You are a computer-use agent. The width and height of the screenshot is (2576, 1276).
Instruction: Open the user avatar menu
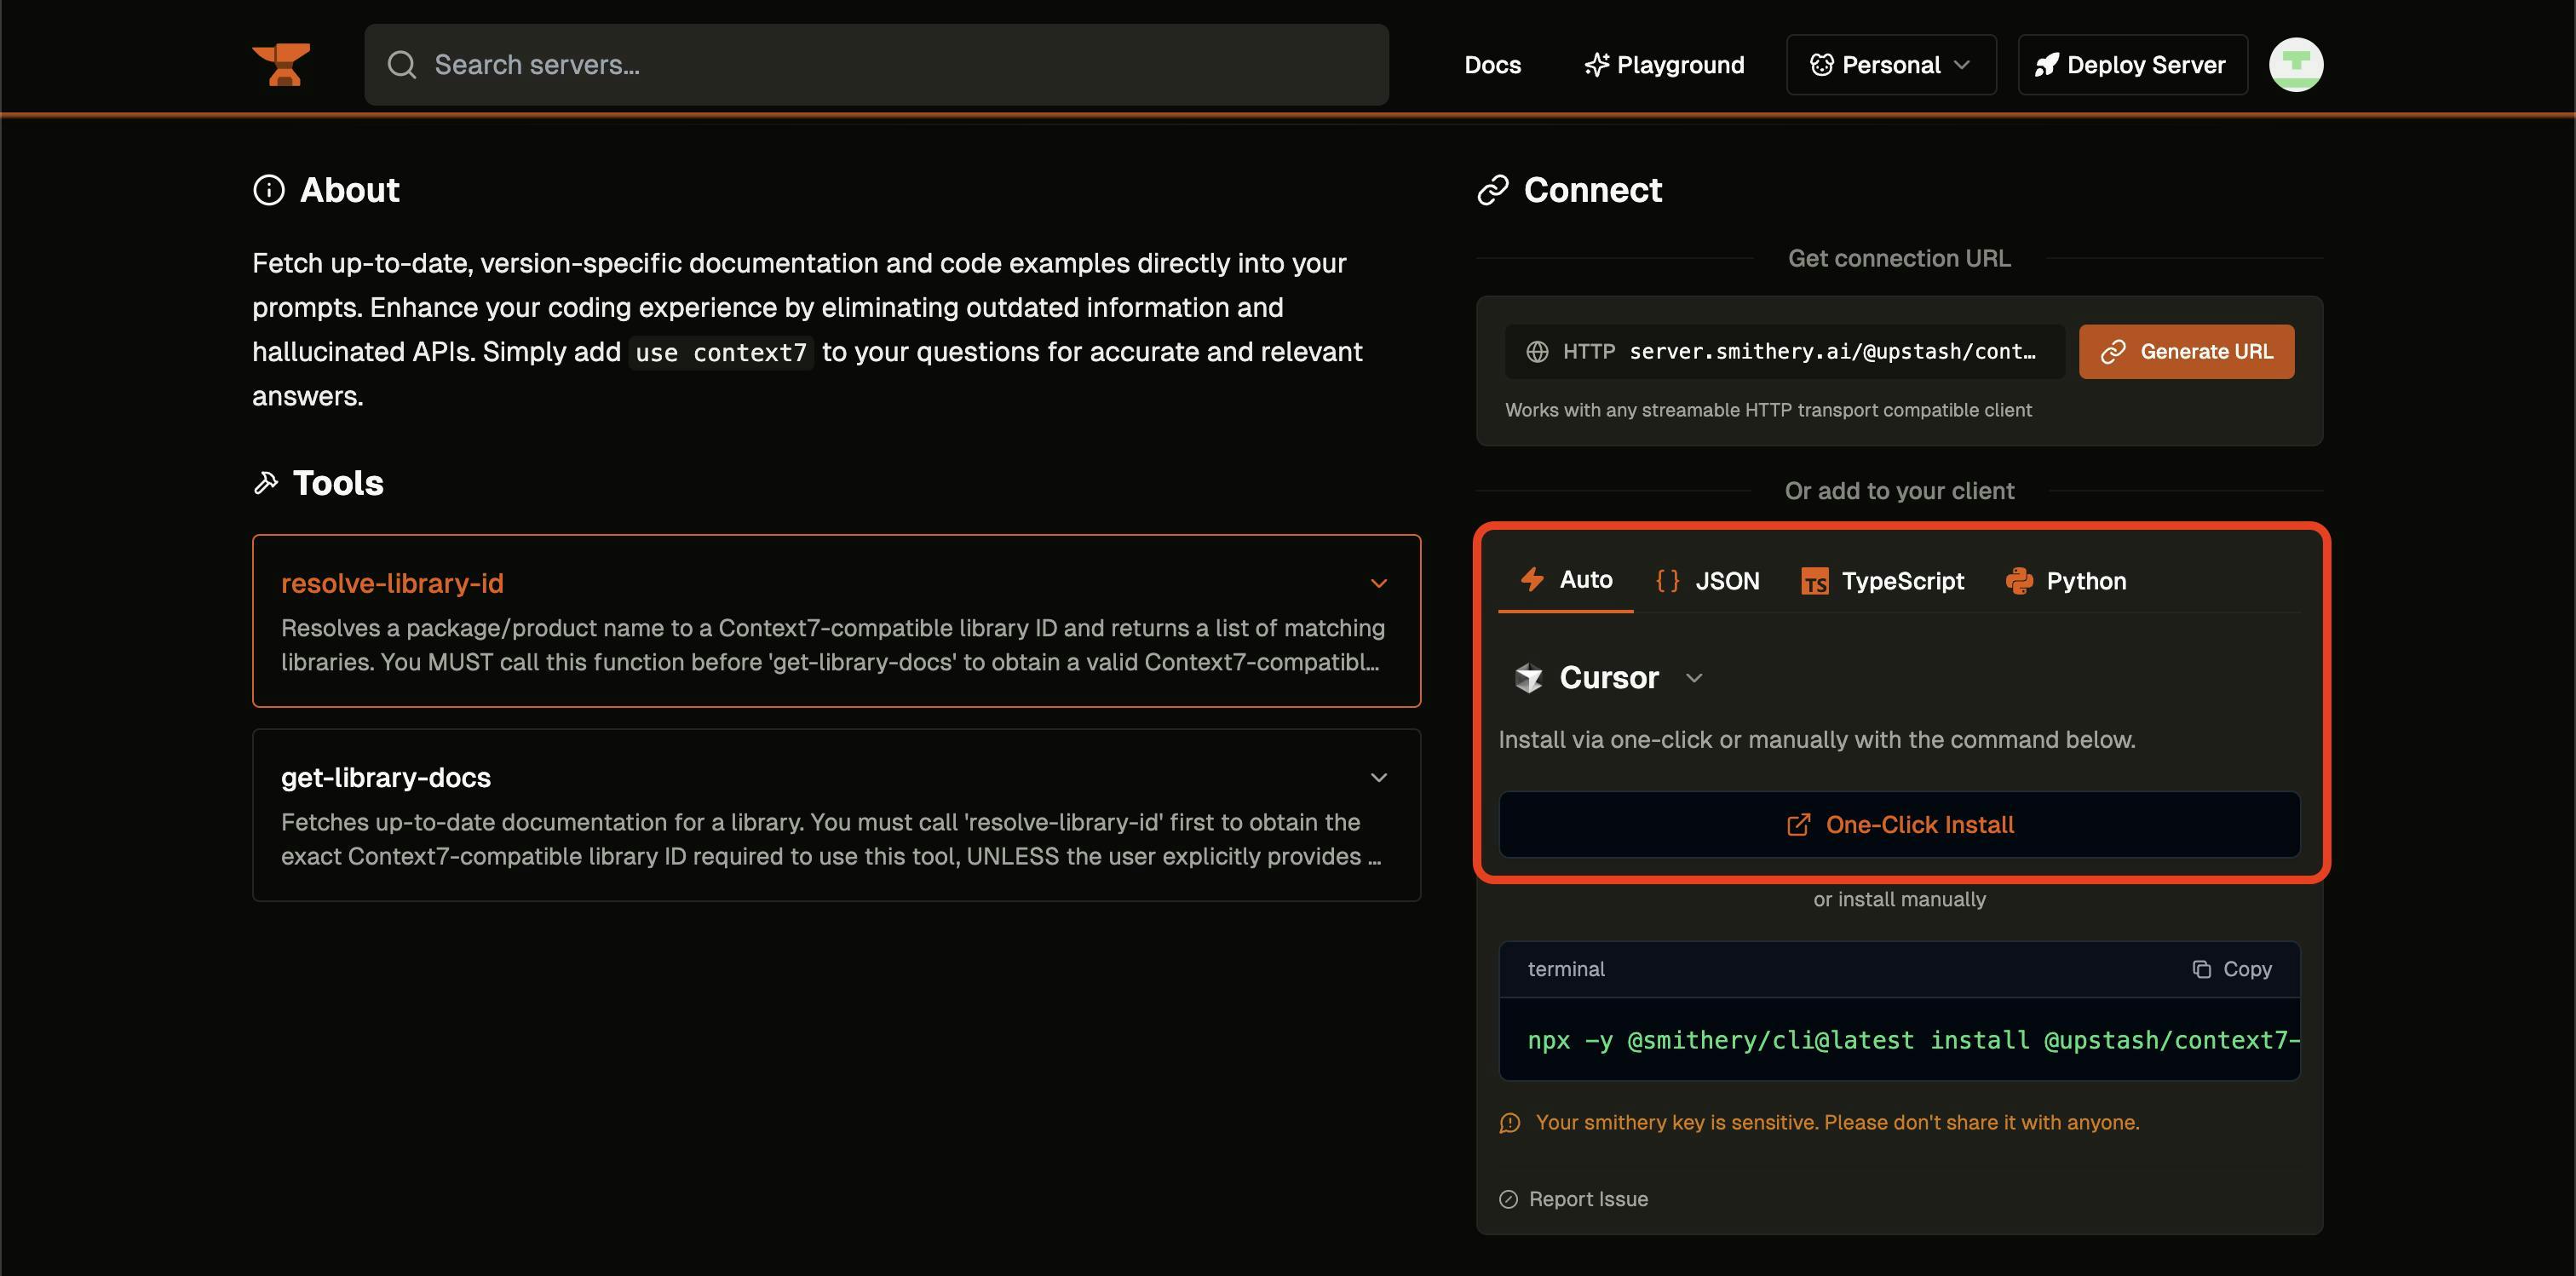[x=2296, y=65]
